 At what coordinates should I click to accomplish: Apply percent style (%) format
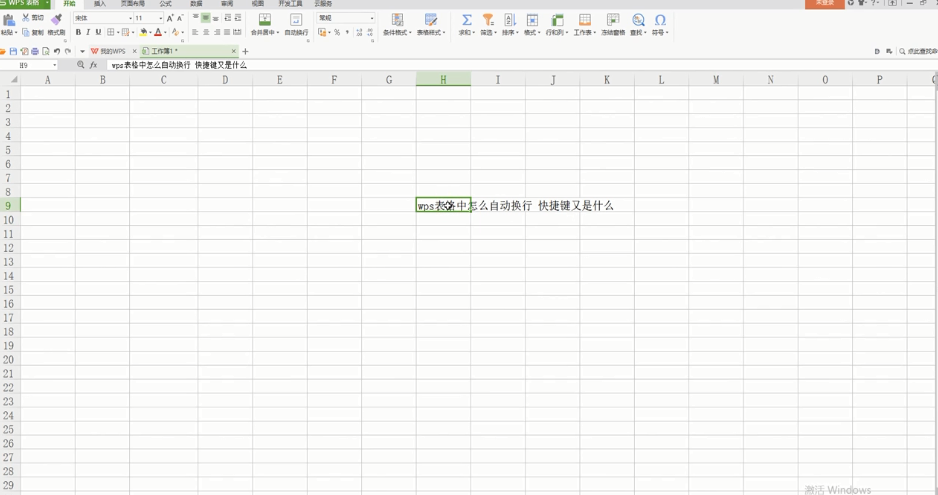[x=337, y=32]
